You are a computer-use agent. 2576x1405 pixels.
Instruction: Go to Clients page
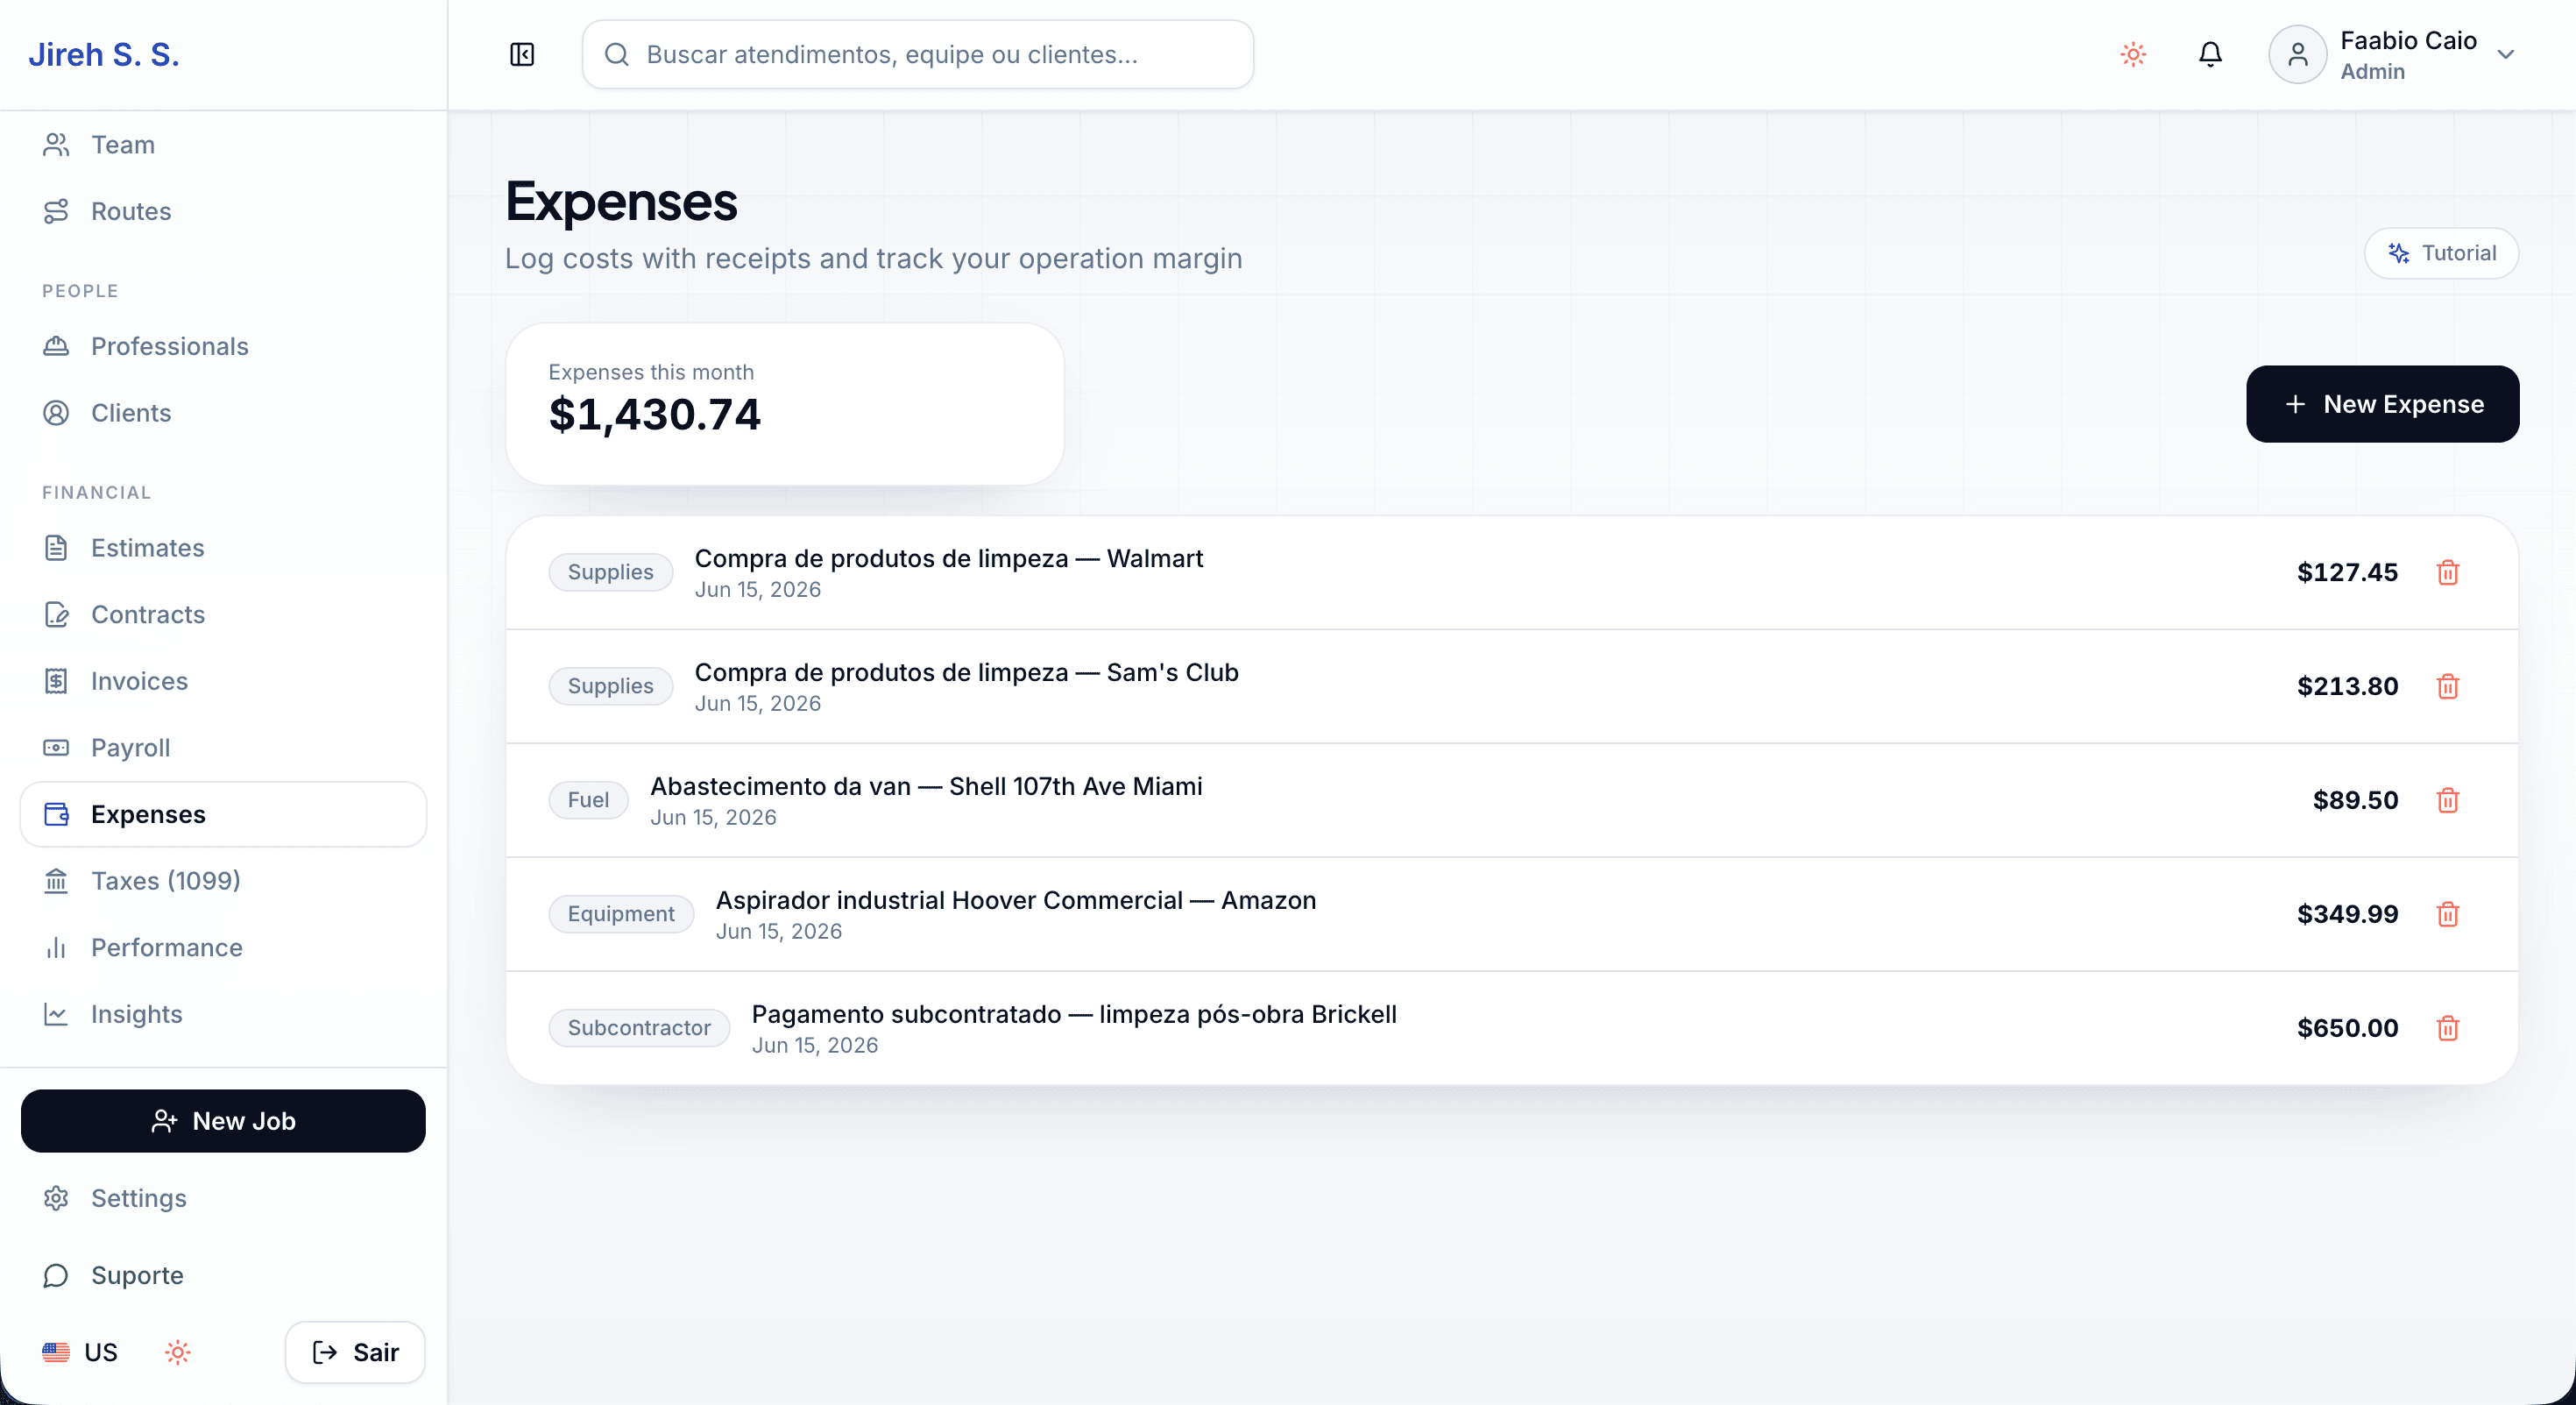[223, 413]
